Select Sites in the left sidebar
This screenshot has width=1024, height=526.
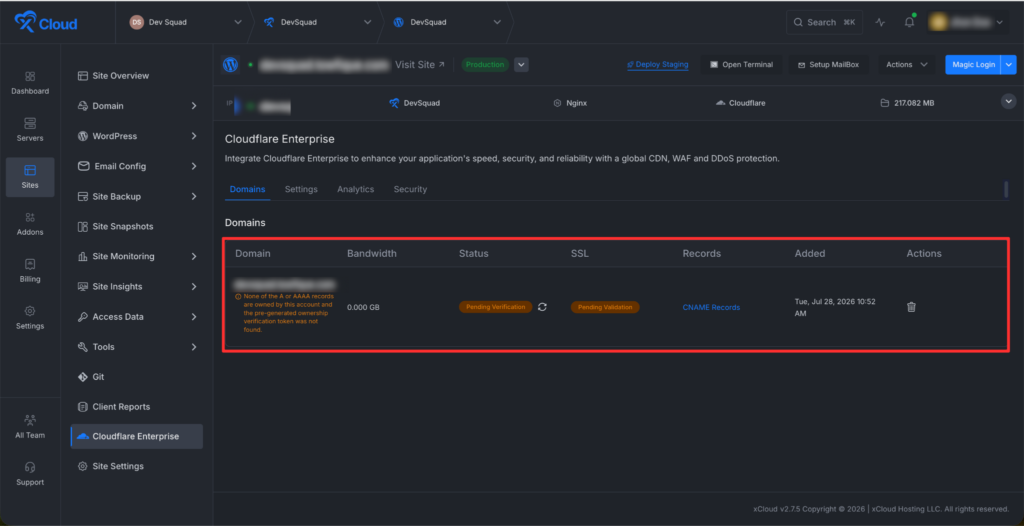pyautogui.click(x=30, y=176)
